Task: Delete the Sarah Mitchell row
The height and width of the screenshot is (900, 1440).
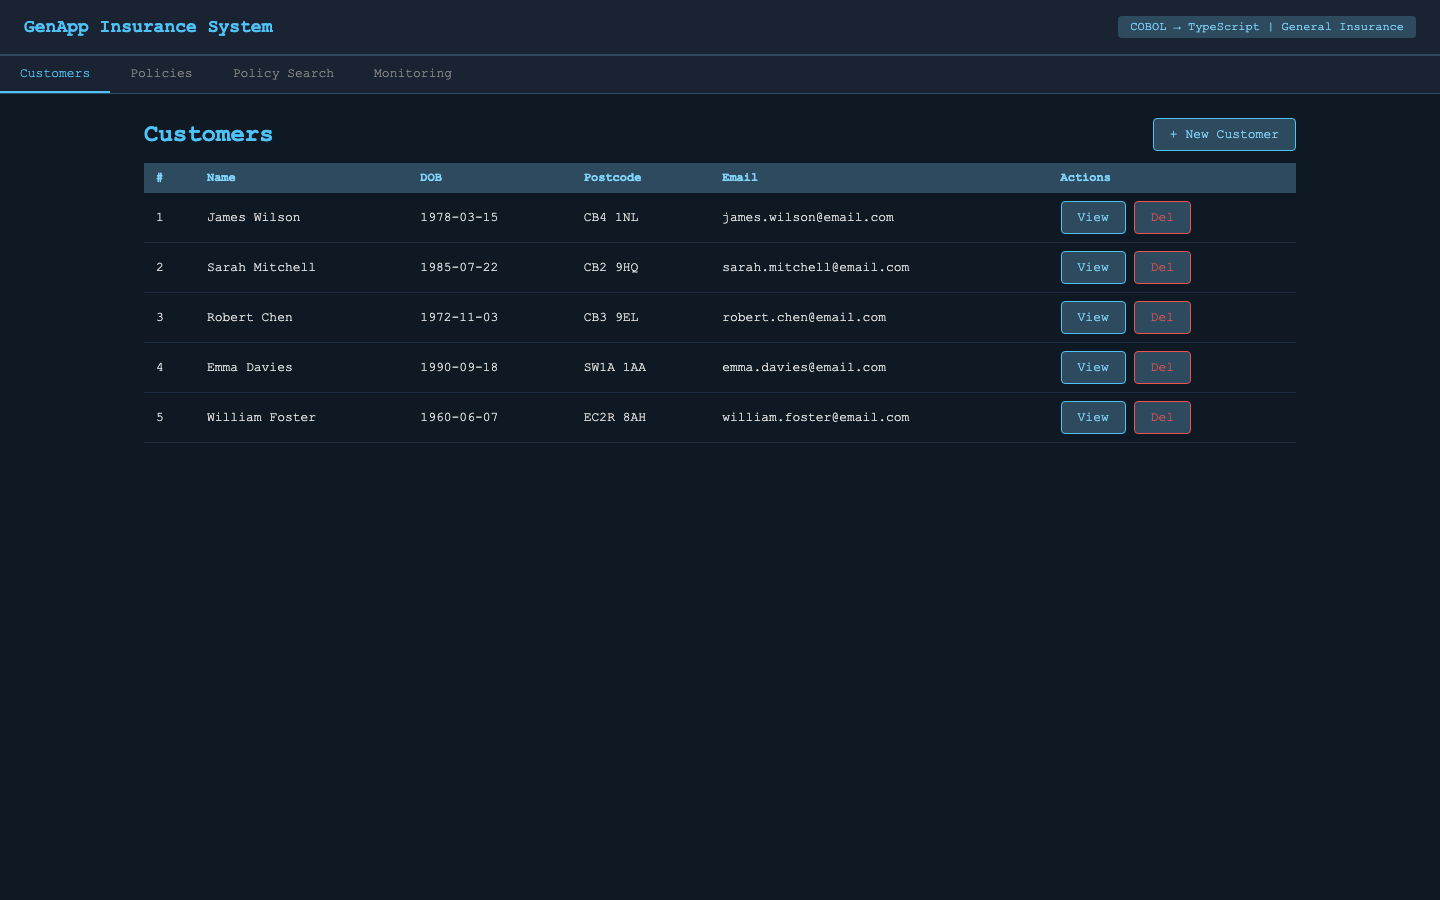Action: pyautogui.click(x=1162, y=268)
